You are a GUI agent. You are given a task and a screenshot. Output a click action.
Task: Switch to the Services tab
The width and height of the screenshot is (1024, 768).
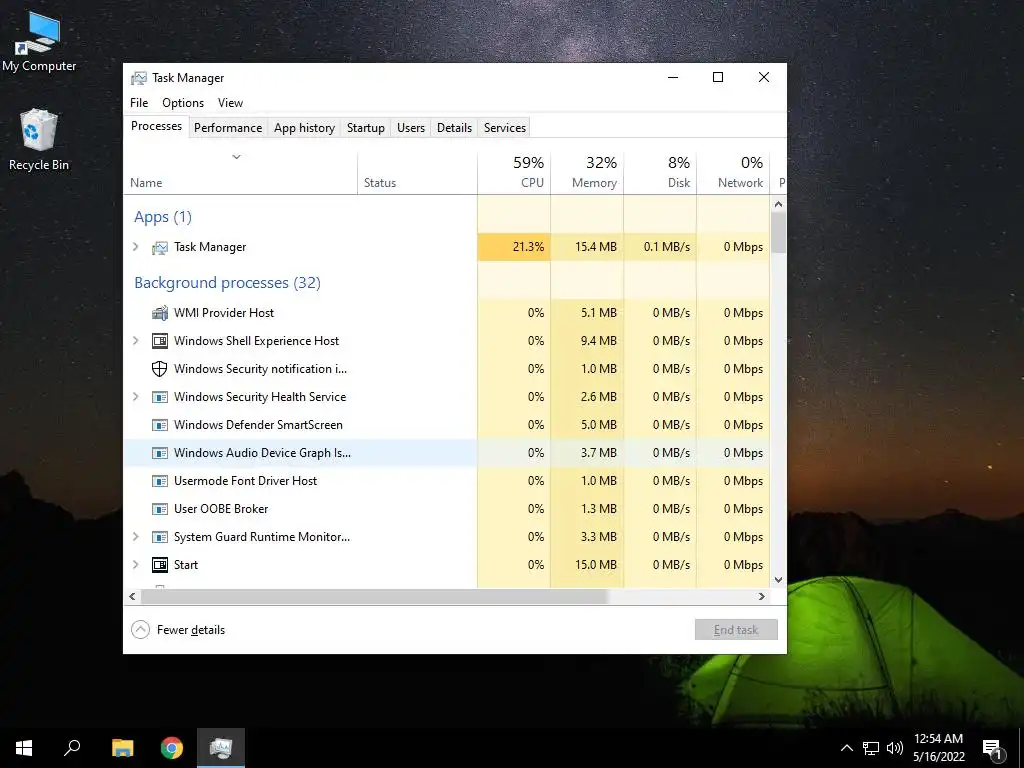[x=505, y=128]
